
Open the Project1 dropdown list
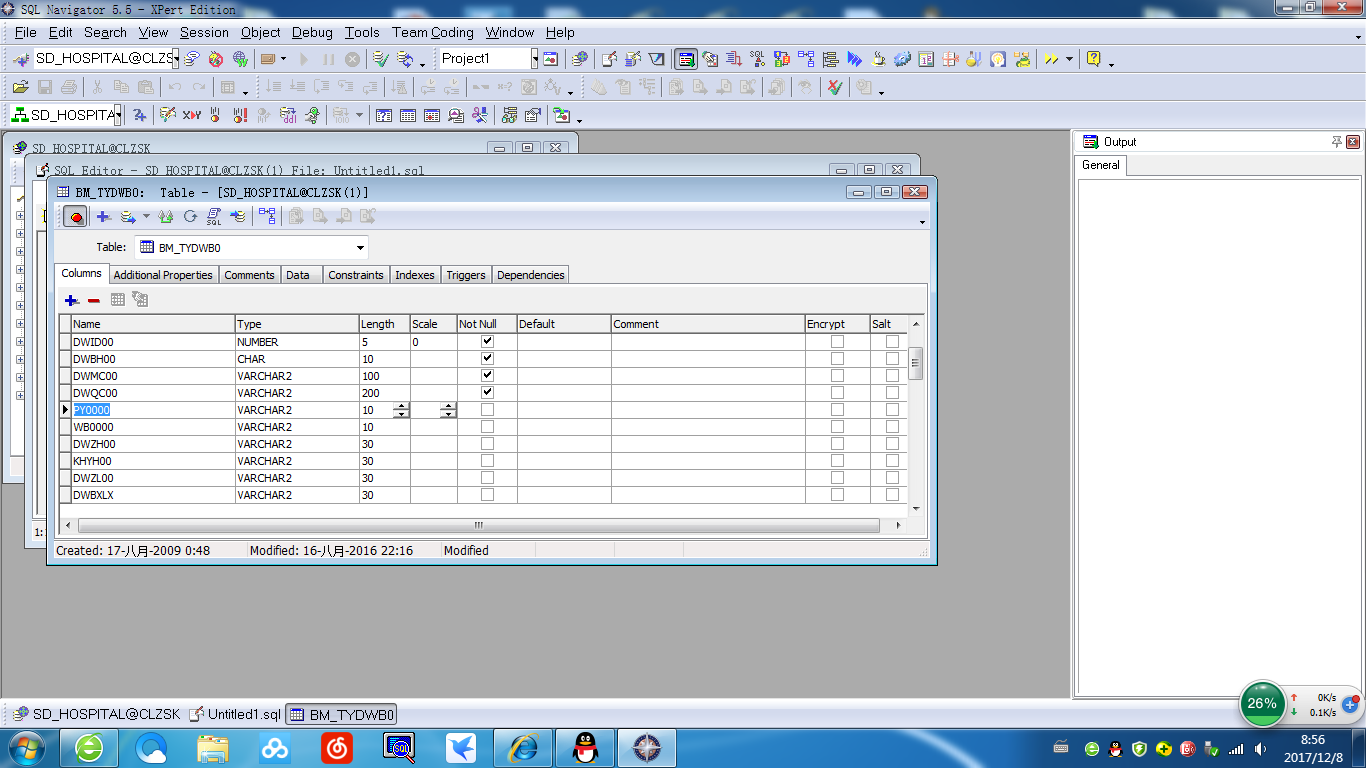(534, 59)
